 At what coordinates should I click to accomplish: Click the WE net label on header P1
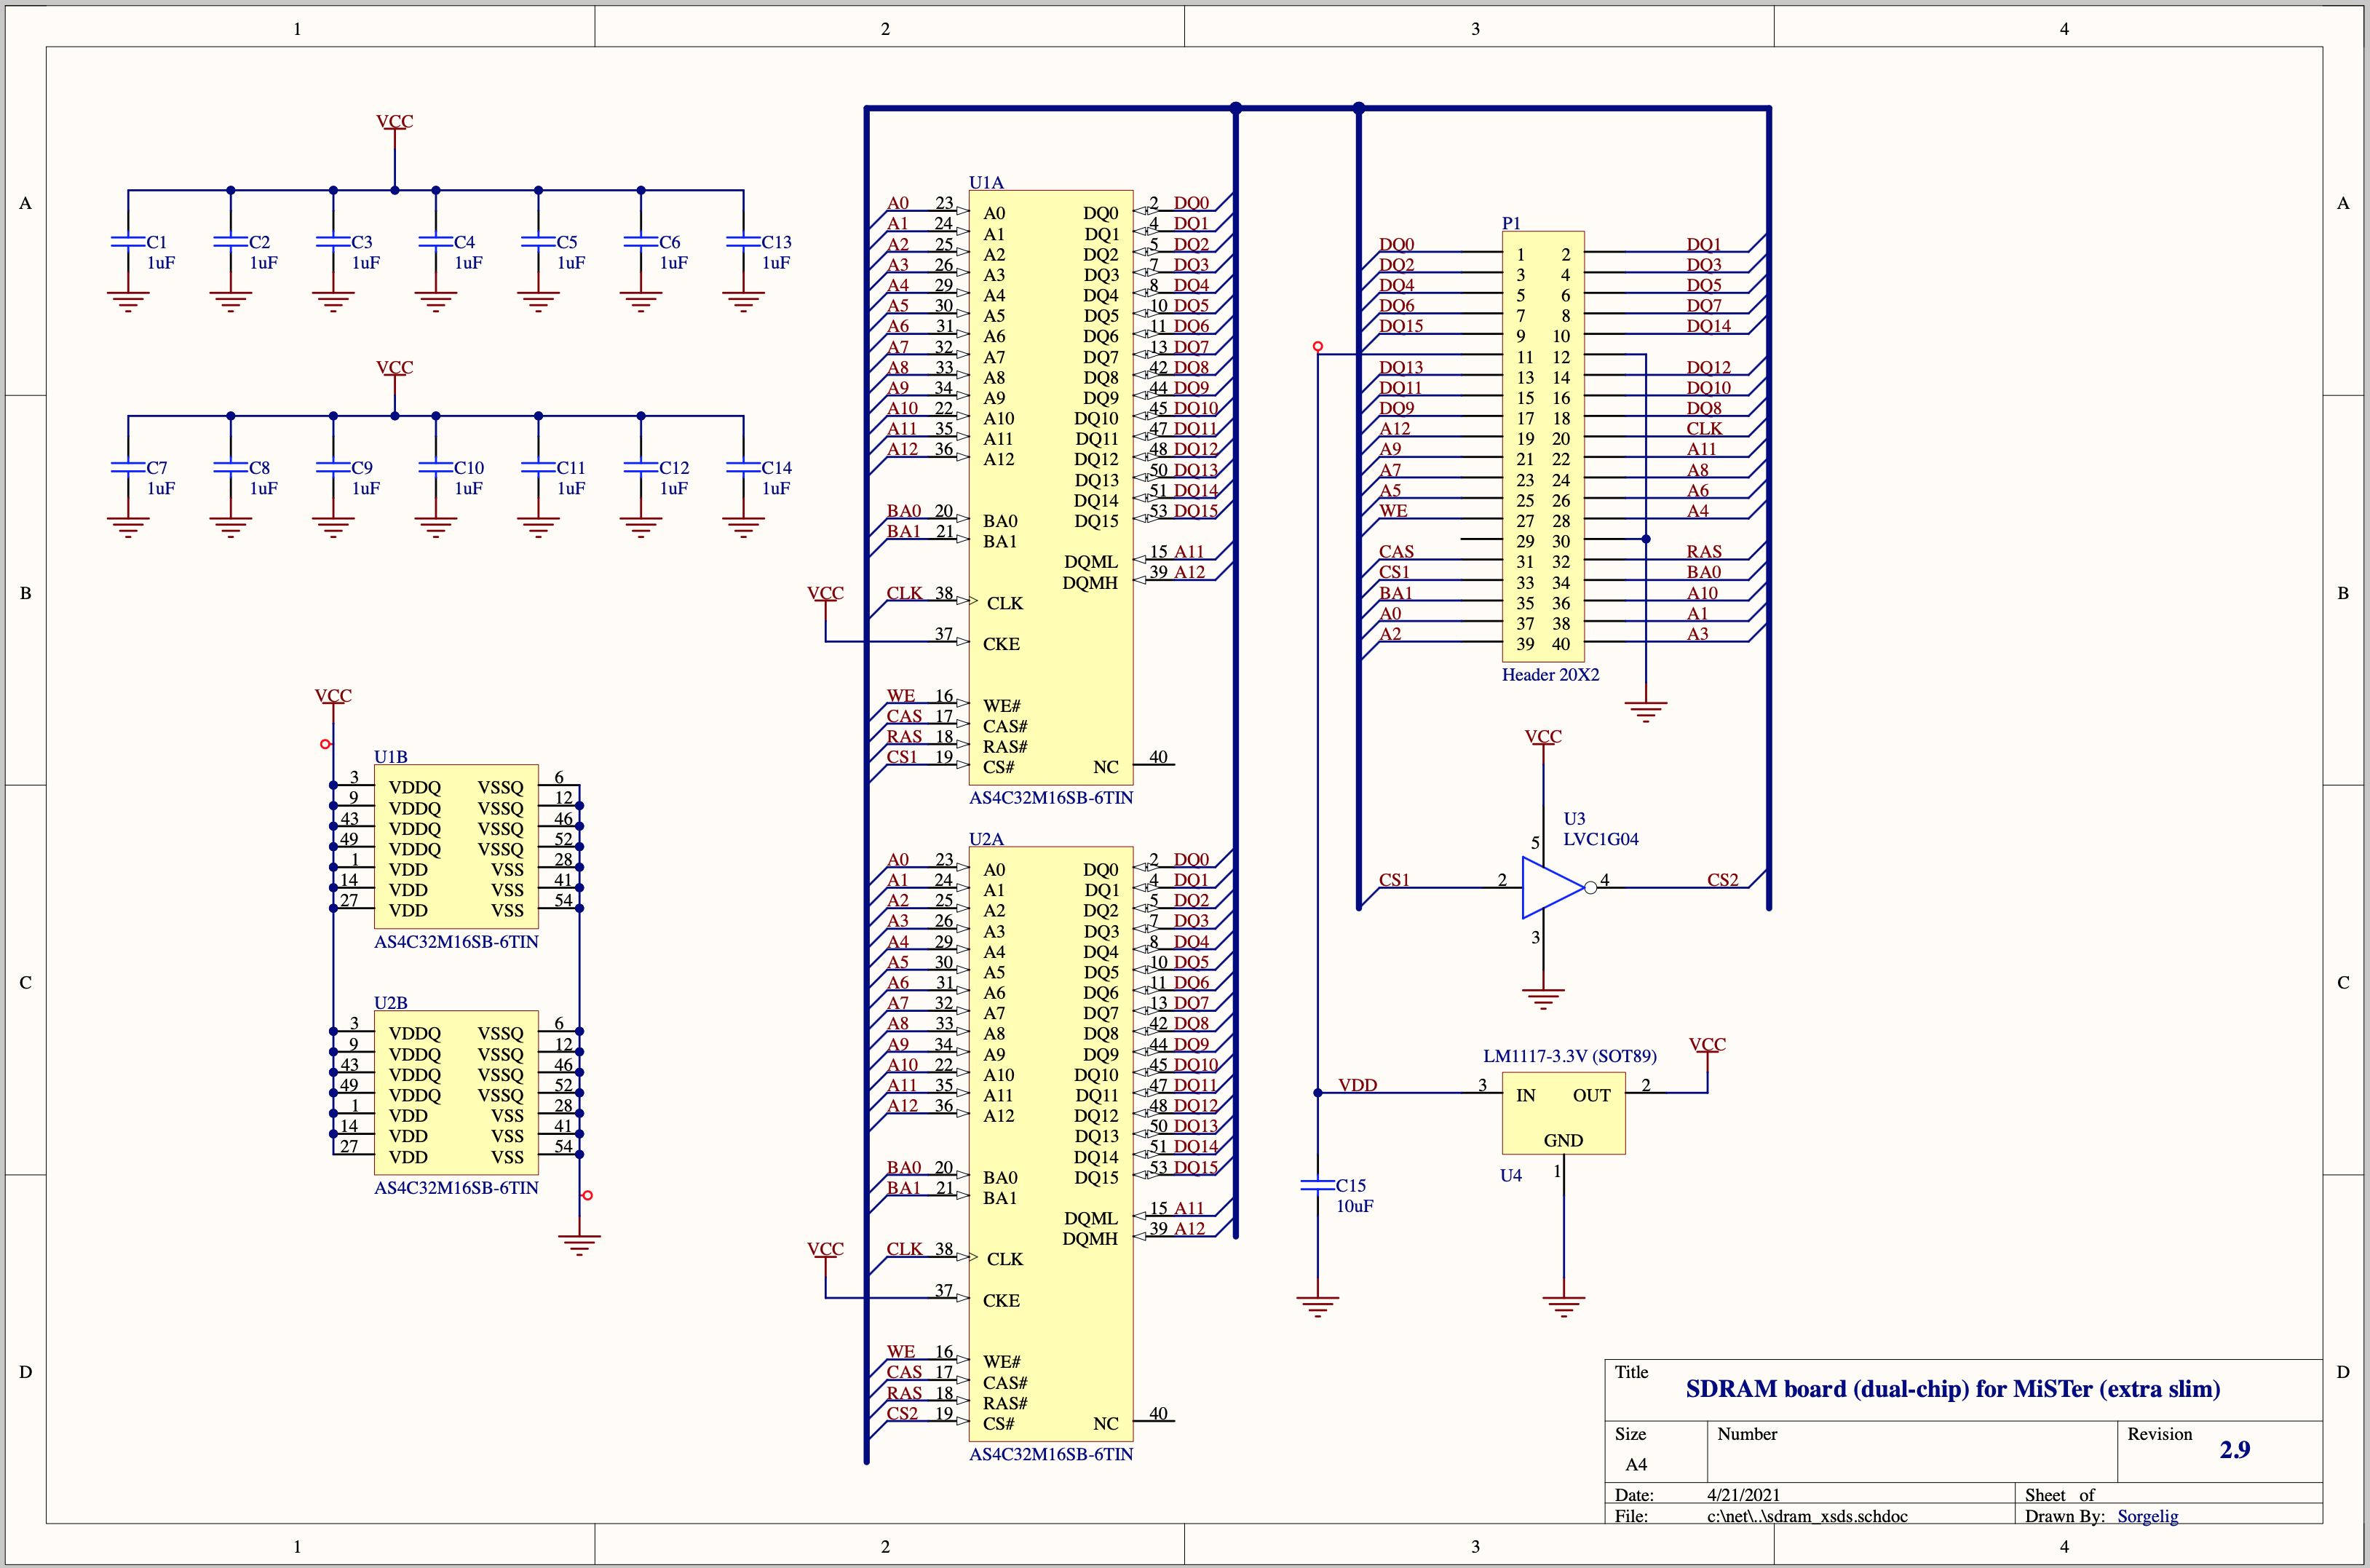click(x=1393, y=511)
